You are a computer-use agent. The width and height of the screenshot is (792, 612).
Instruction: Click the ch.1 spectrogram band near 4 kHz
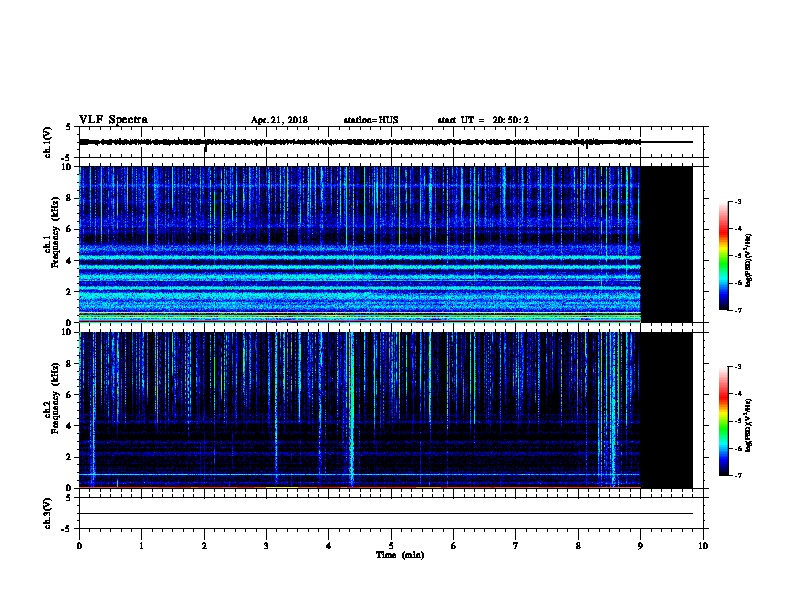pyautogui.click(x=360, y=257)
